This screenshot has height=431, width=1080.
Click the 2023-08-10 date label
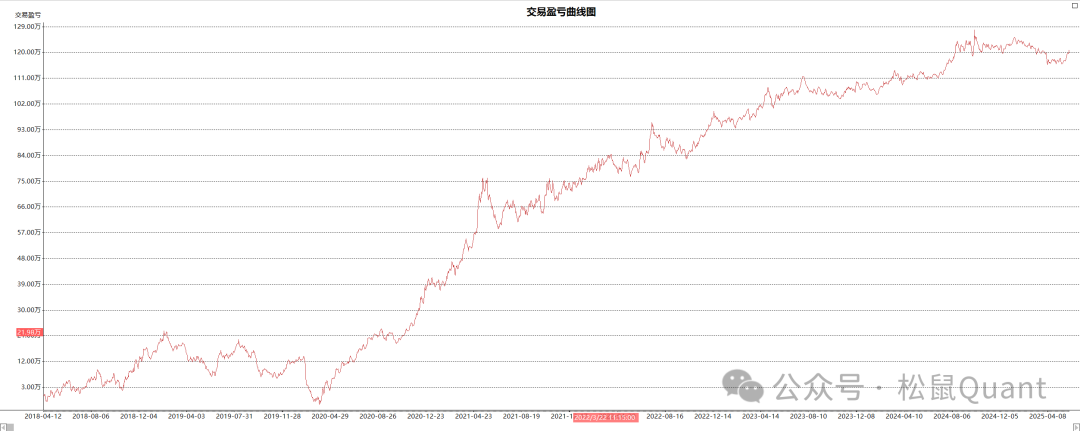click(x=809, y=415)
